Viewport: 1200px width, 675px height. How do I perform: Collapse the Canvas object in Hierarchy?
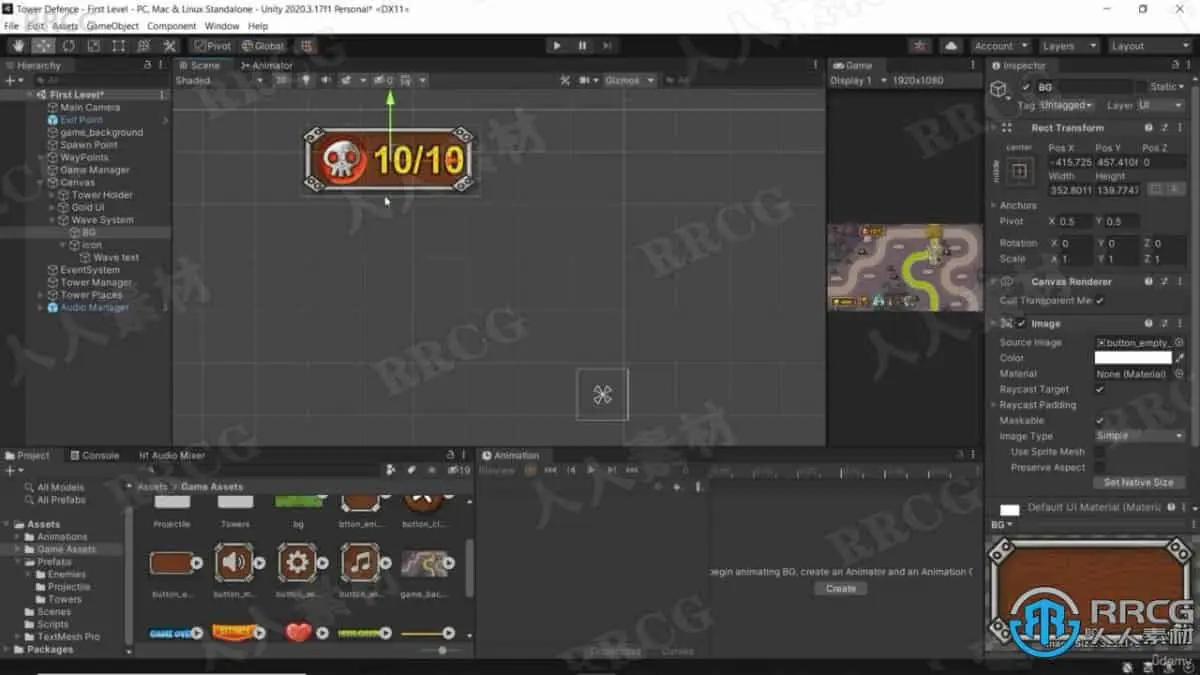41,182
